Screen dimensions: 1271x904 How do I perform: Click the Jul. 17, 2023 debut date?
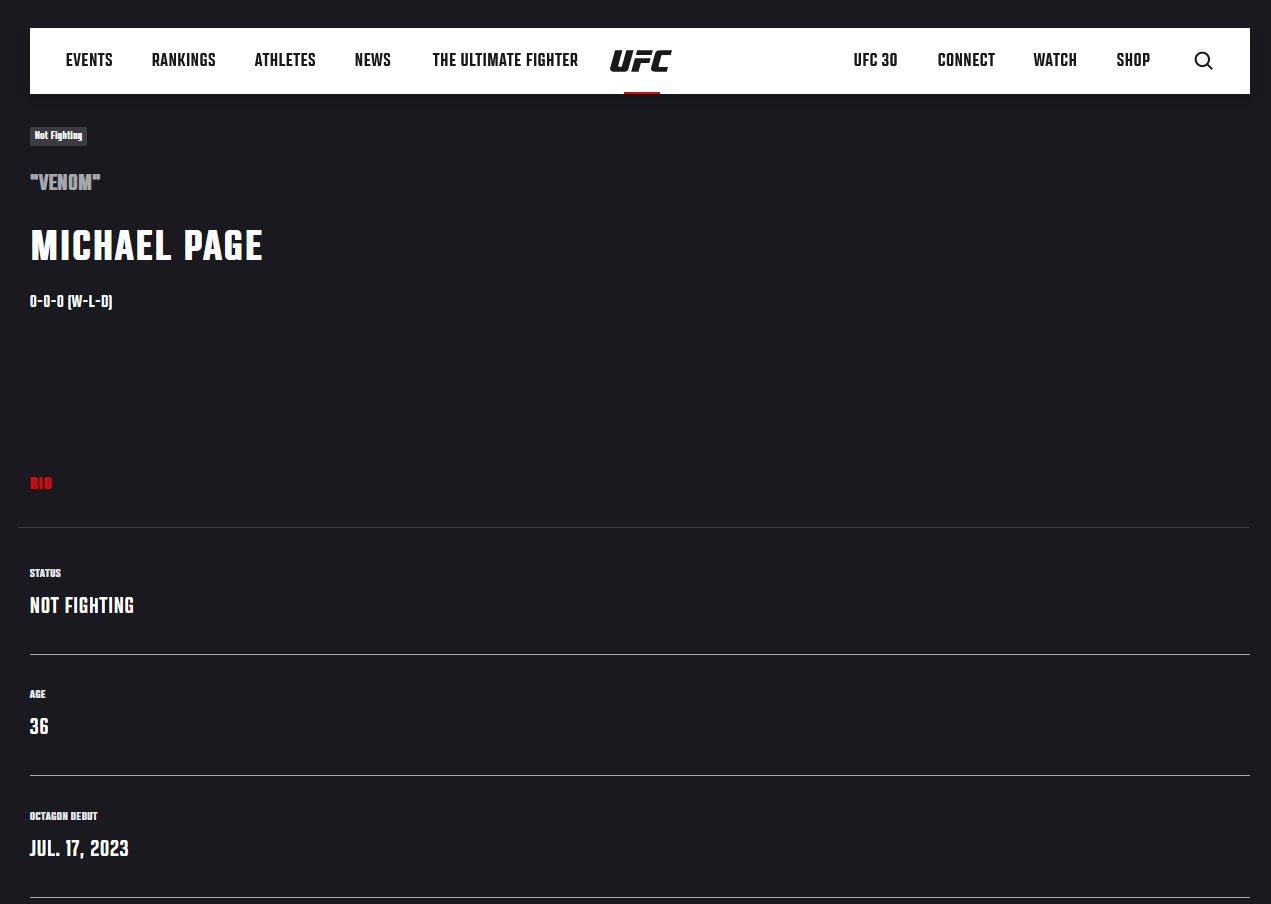[79, 849]
